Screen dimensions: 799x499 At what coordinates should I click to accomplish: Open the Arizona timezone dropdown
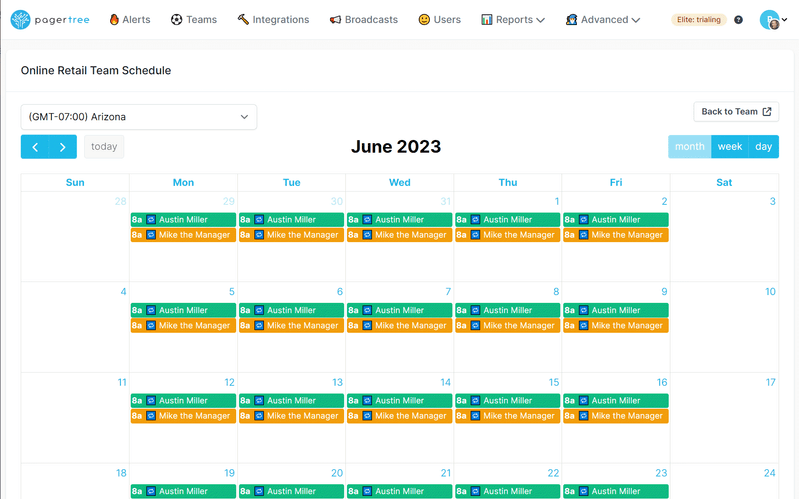pyautogui.click(x=139, y=117)
